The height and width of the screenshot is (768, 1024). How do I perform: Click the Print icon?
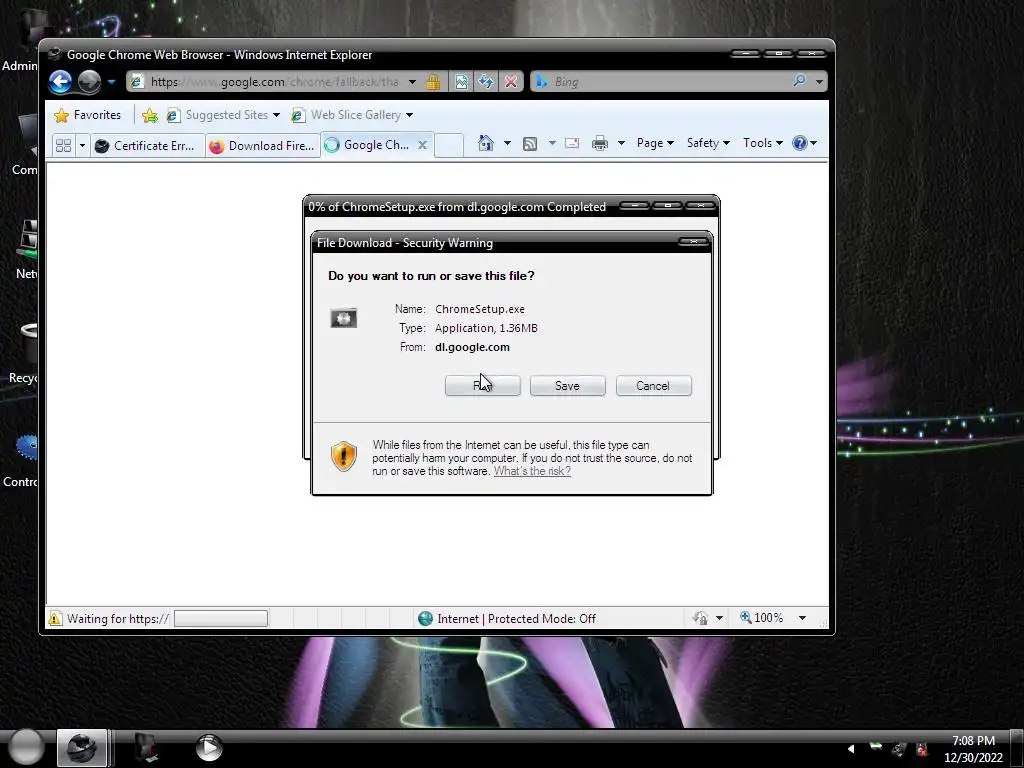point(600,143)
